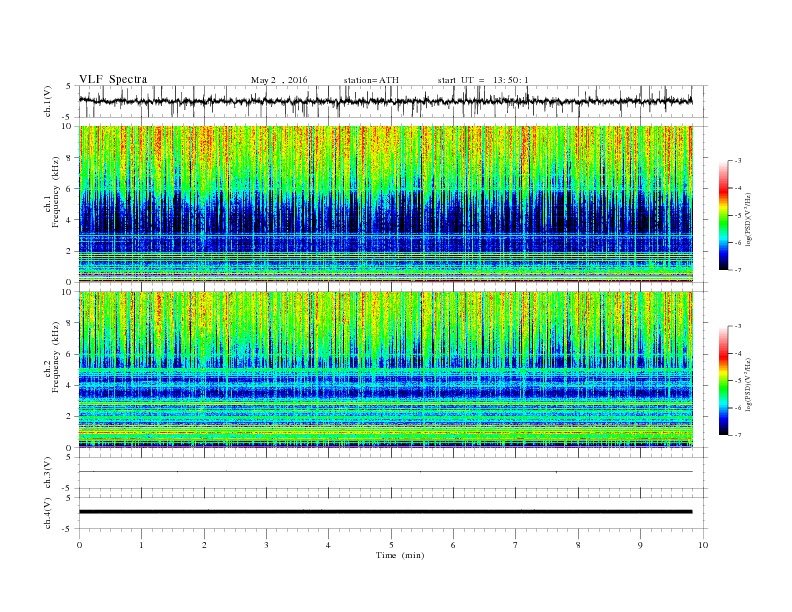The width and height of the screenshot is (792, 612).
Task: Click the "-5" label on ch.1 color bar
Action: (738, 216)
